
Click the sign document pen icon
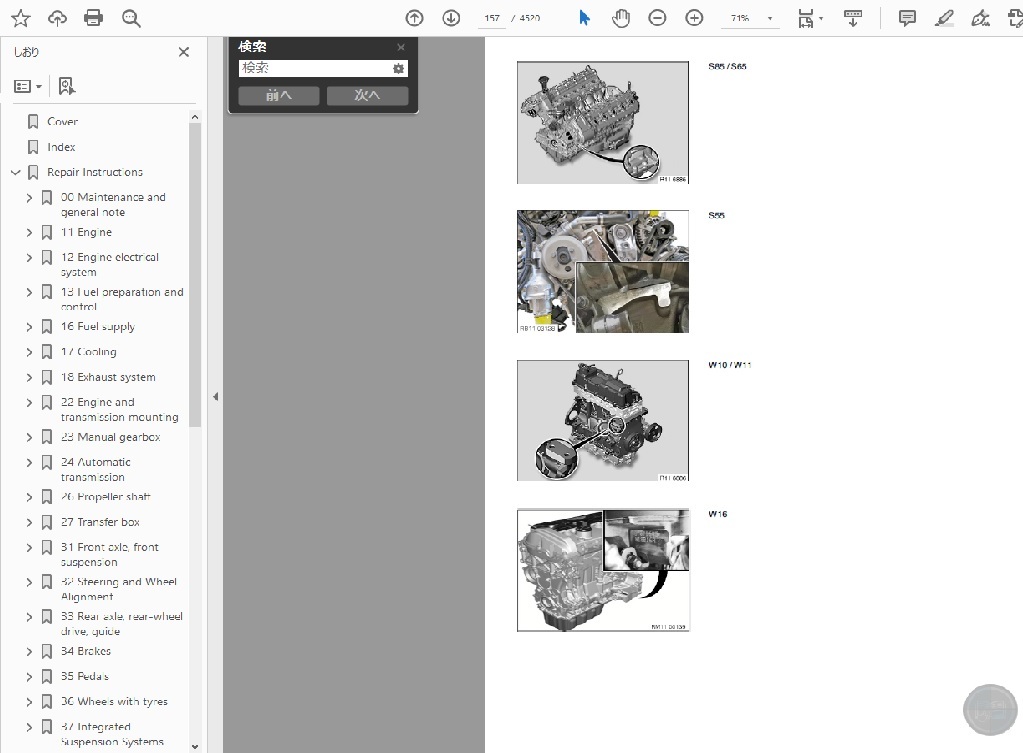pos(980,18)
